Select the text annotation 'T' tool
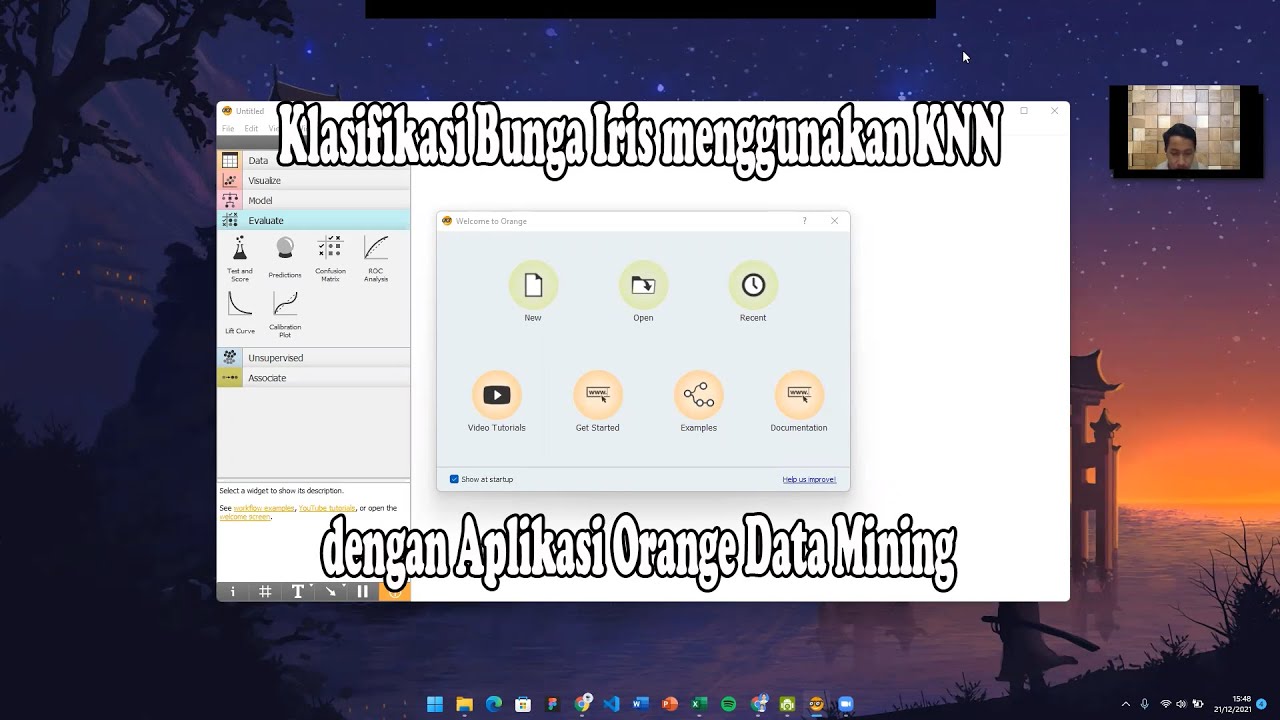This screenshot has width=1280, height=720. 298,591
